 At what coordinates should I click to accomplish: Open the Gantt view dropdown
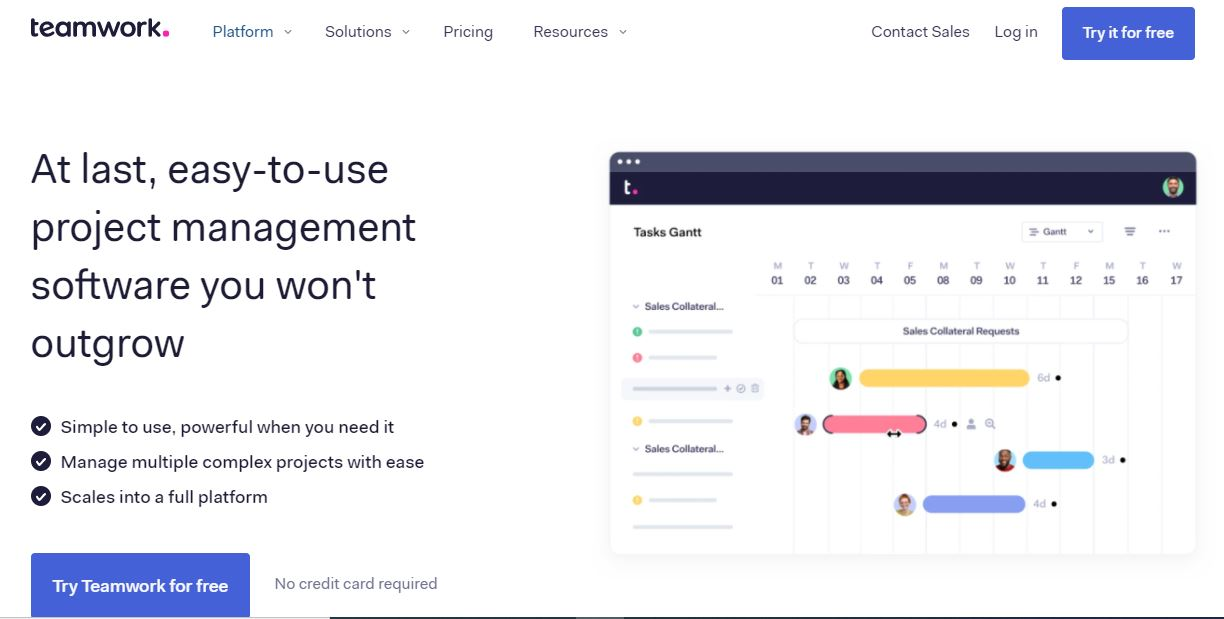1062,231
